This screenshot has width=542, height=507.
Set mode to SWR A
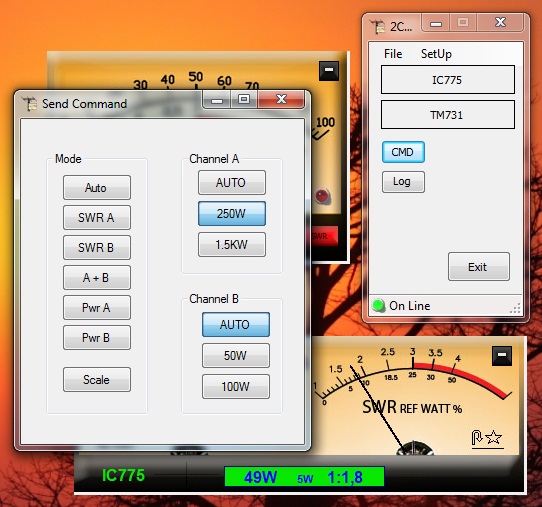(97, 218)
